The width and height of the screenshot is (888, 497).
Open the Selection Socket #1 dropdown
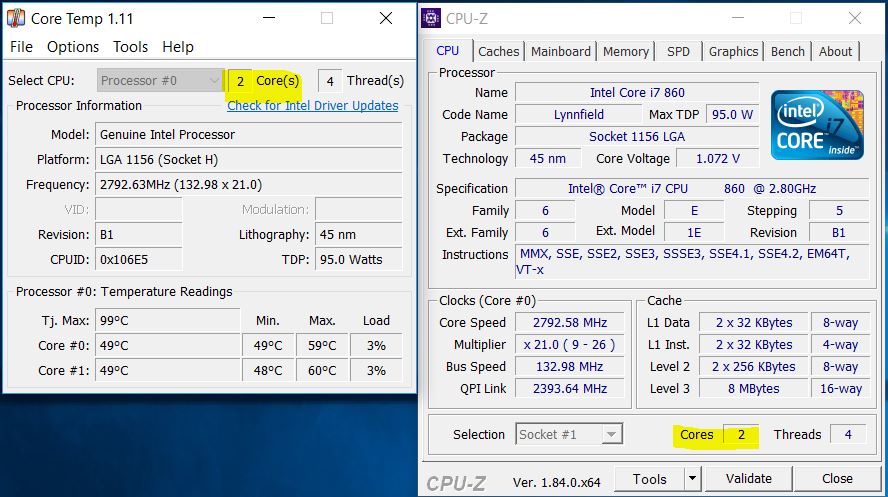click(x=569, y=434)
